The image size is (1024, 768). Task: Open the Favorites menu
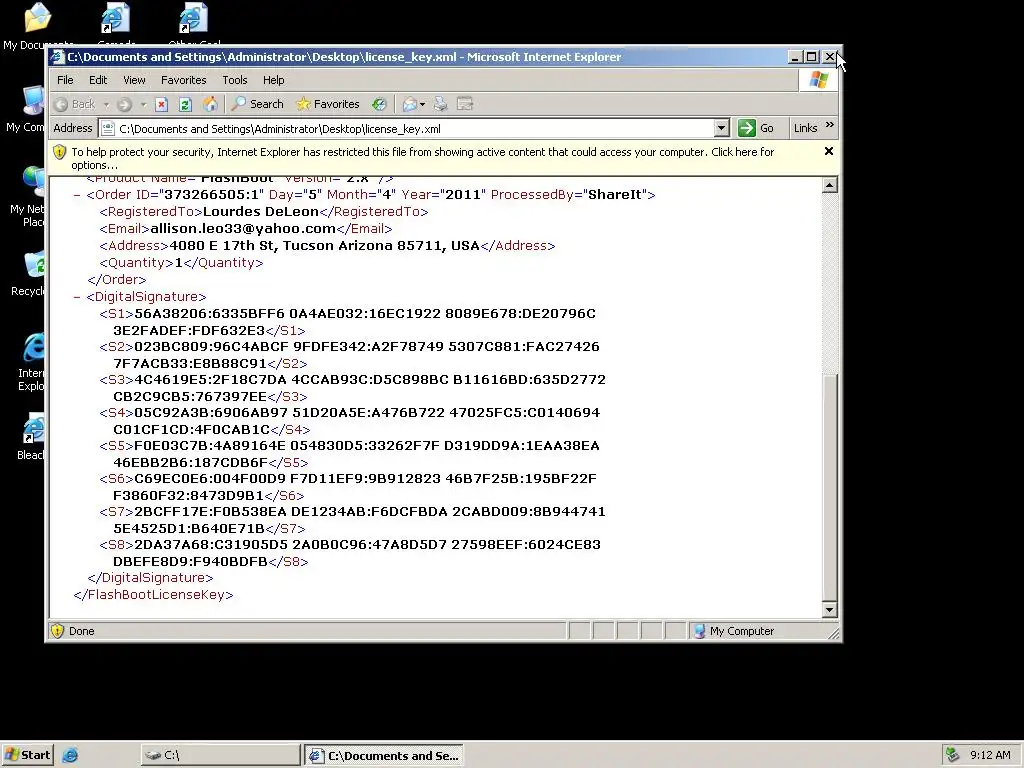[x=184, y=80]
